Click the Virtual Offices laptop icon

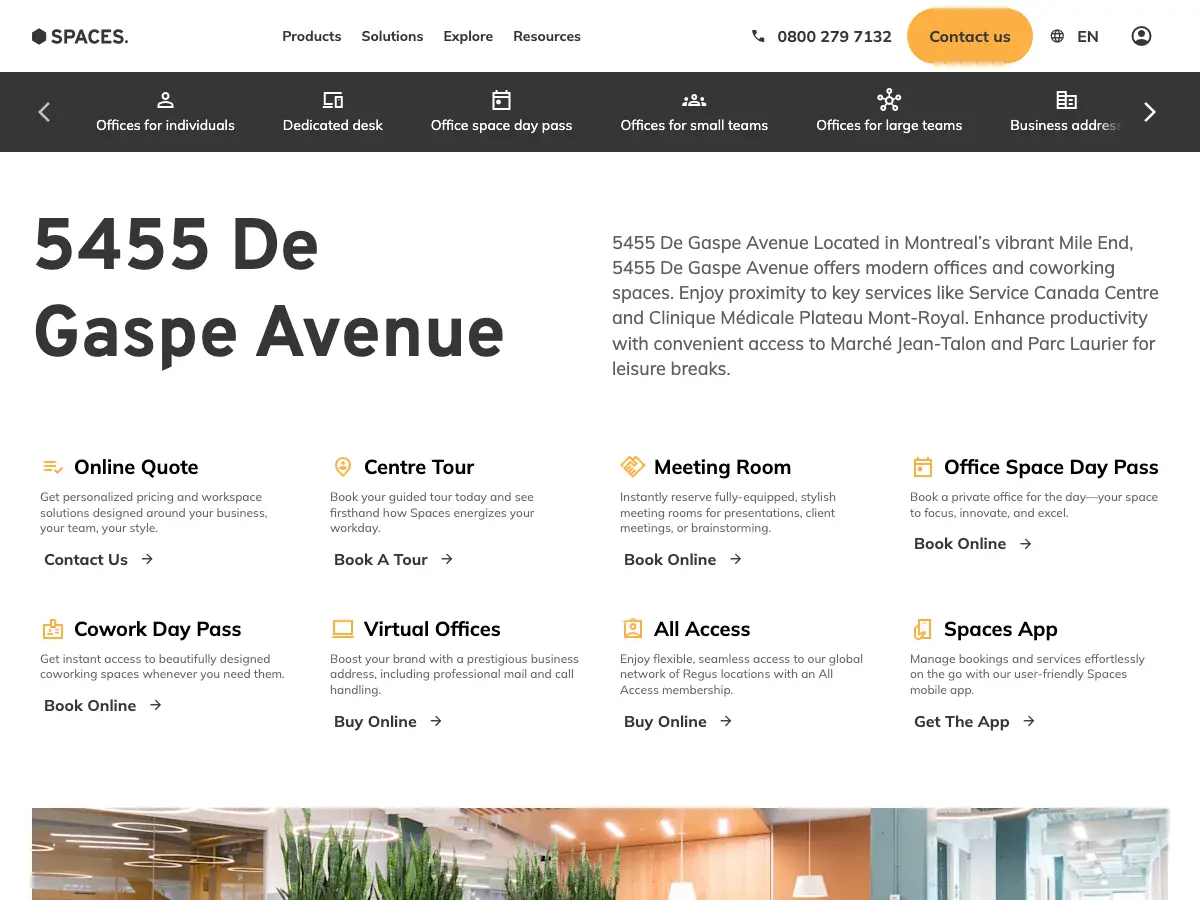click(343, 629)
